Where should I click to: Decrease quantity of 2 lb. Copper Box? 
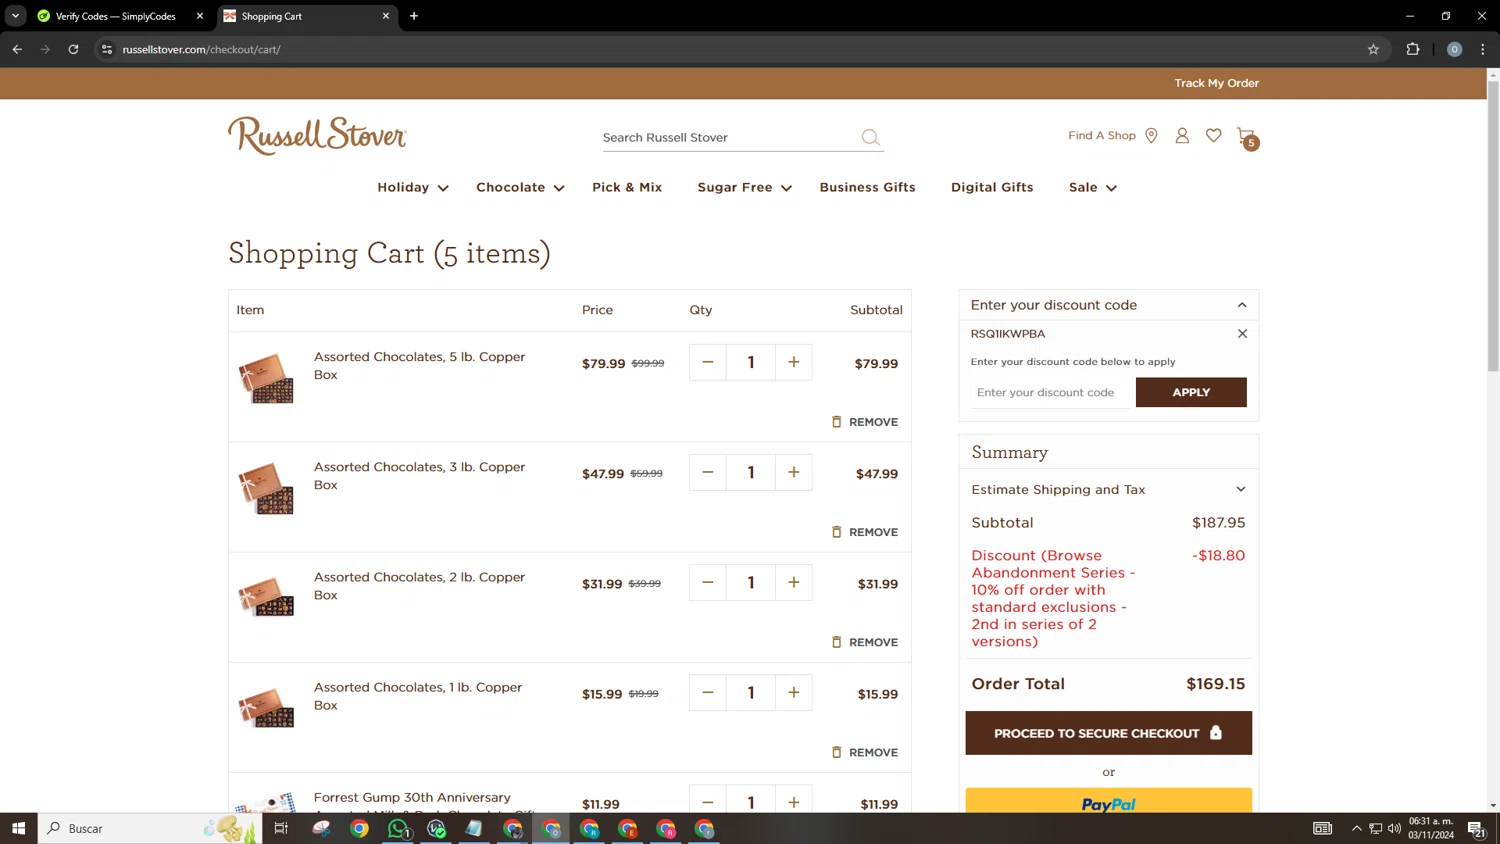tap(708, 582)
